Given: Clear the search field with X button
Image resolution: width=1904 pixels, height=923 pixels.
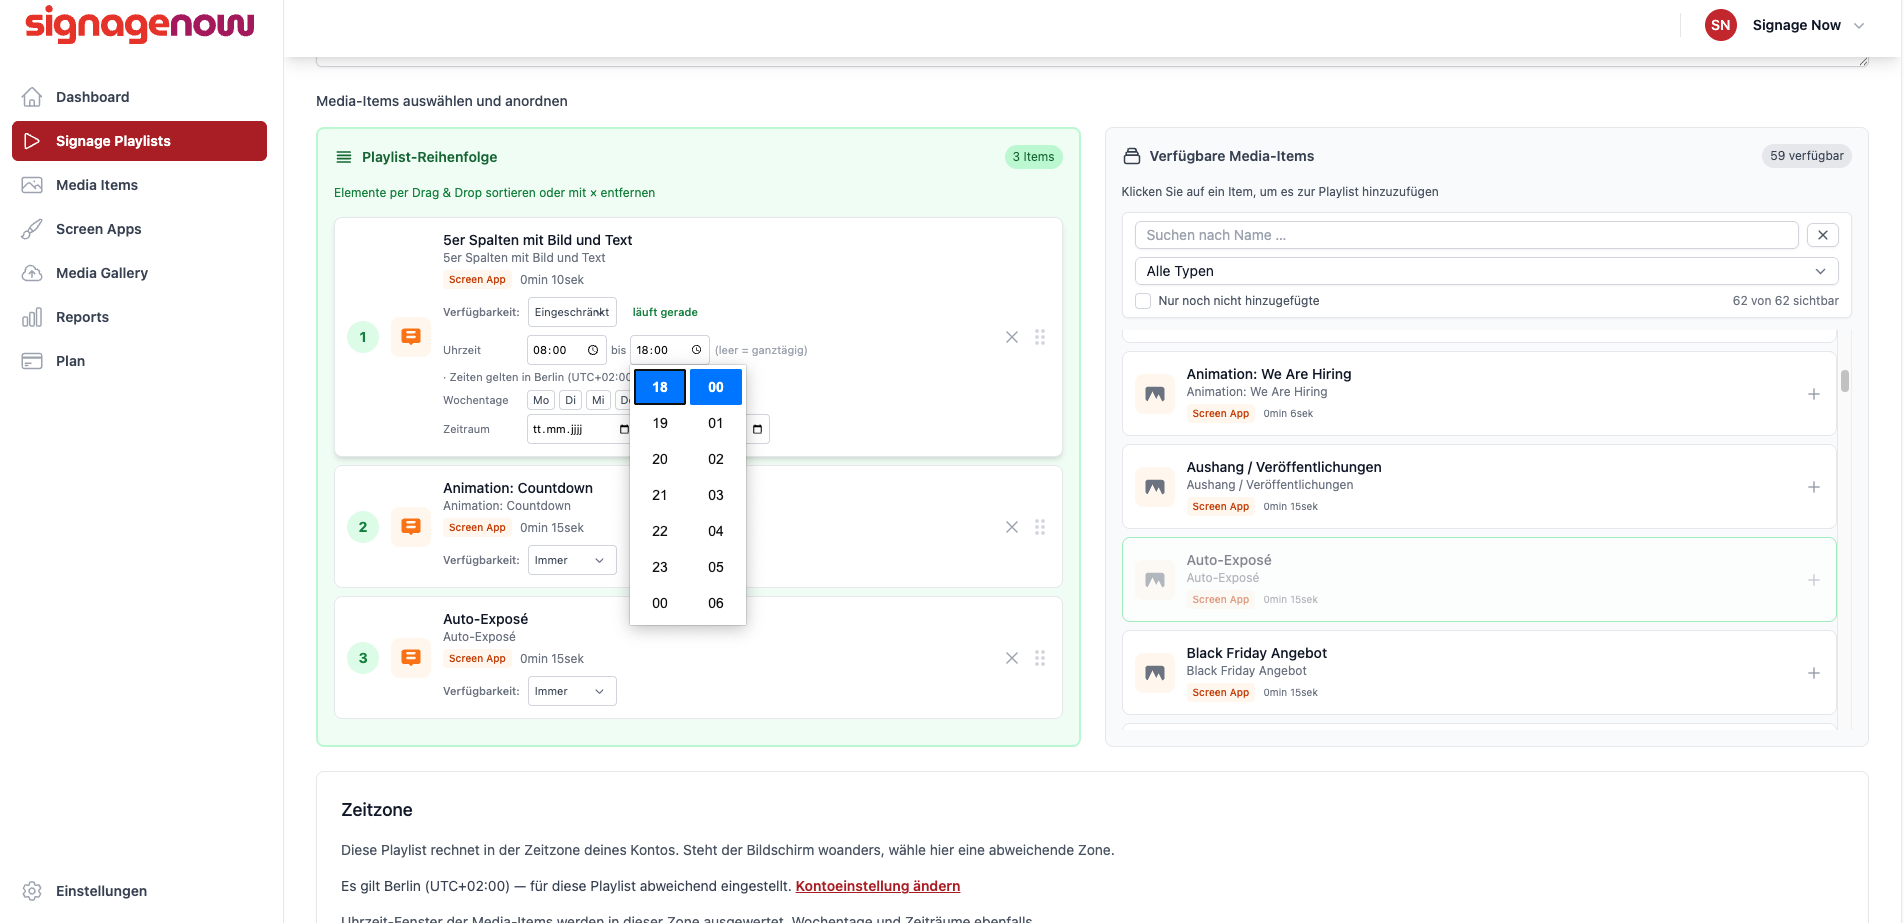Looking at the screenshot, I should 1823,235.
